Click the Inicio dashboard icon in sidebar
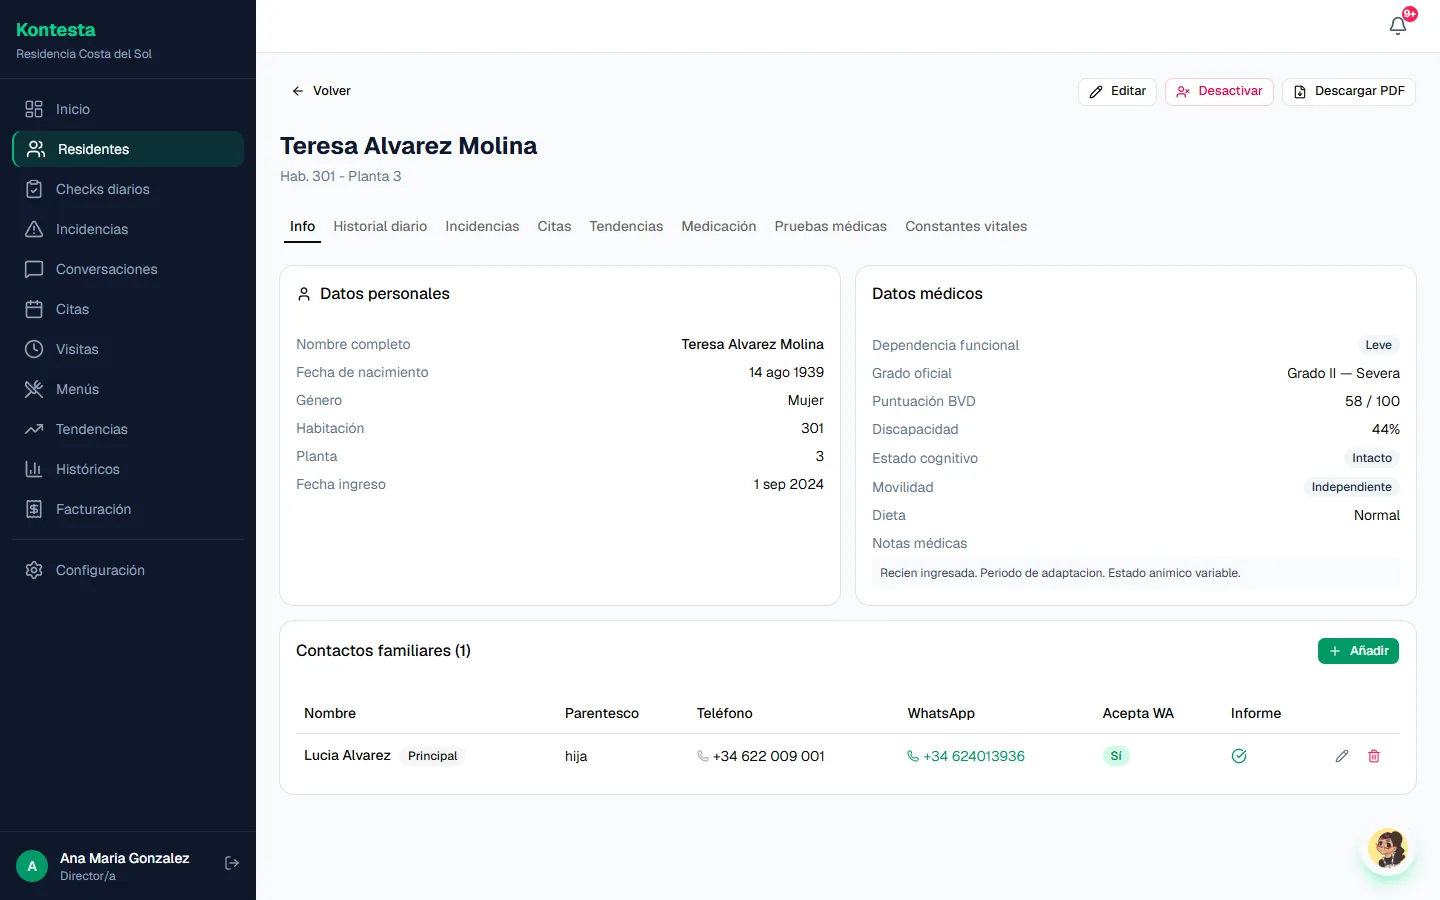The image size is (1440, 900). coord(34,109)
